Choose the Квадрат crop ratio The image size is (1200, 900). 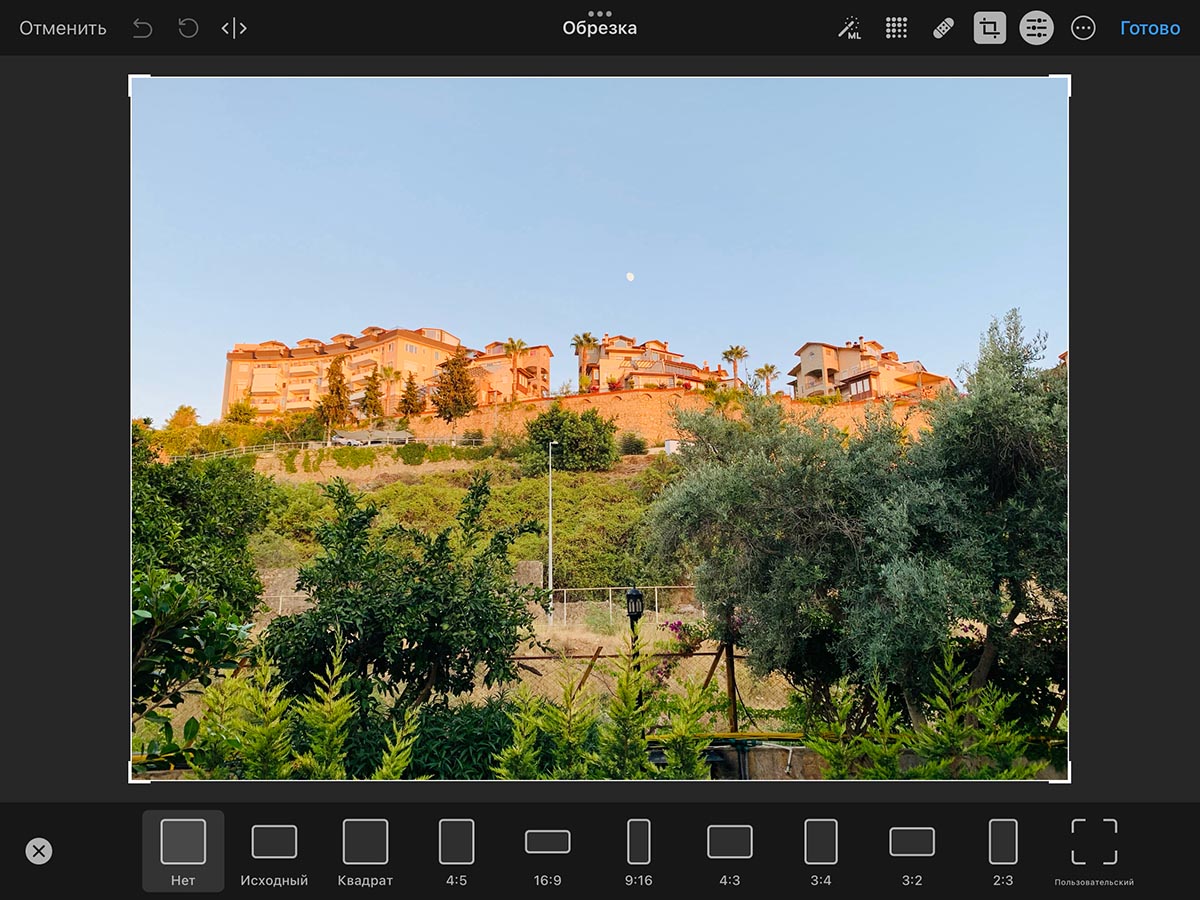[365, 851]
